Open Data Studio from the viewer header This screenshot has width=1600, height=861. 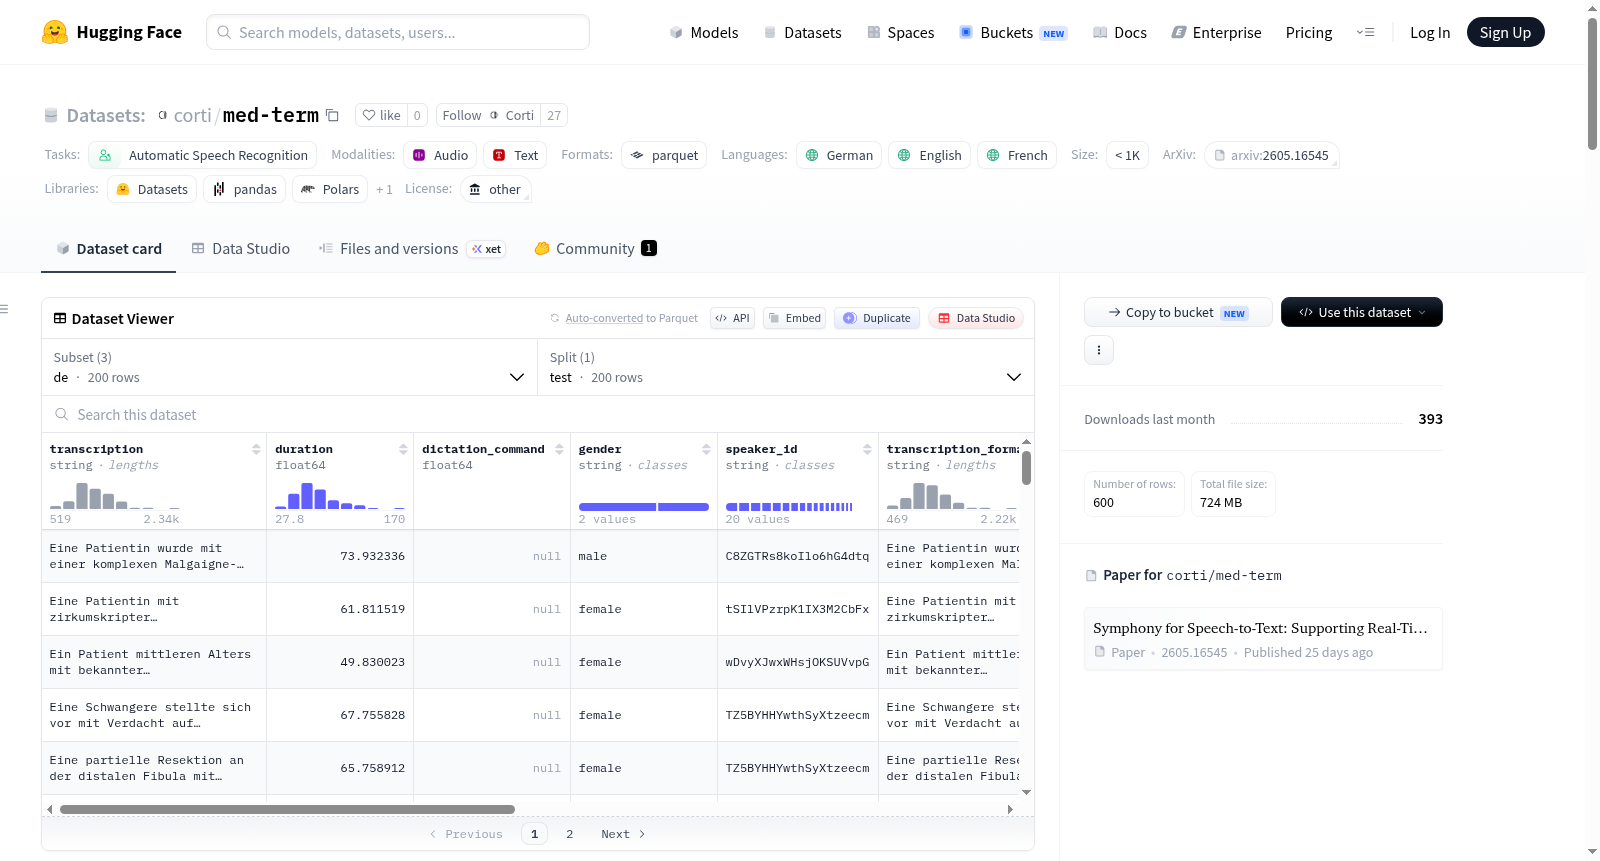click(976, 319)
